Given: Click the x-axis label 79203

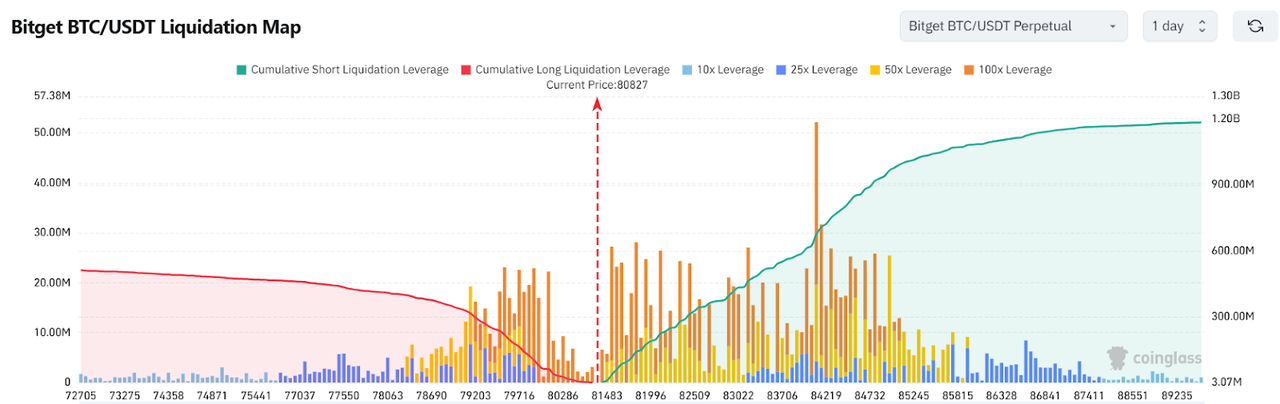Looking at the screenshot, I should (x=475, y=396).
